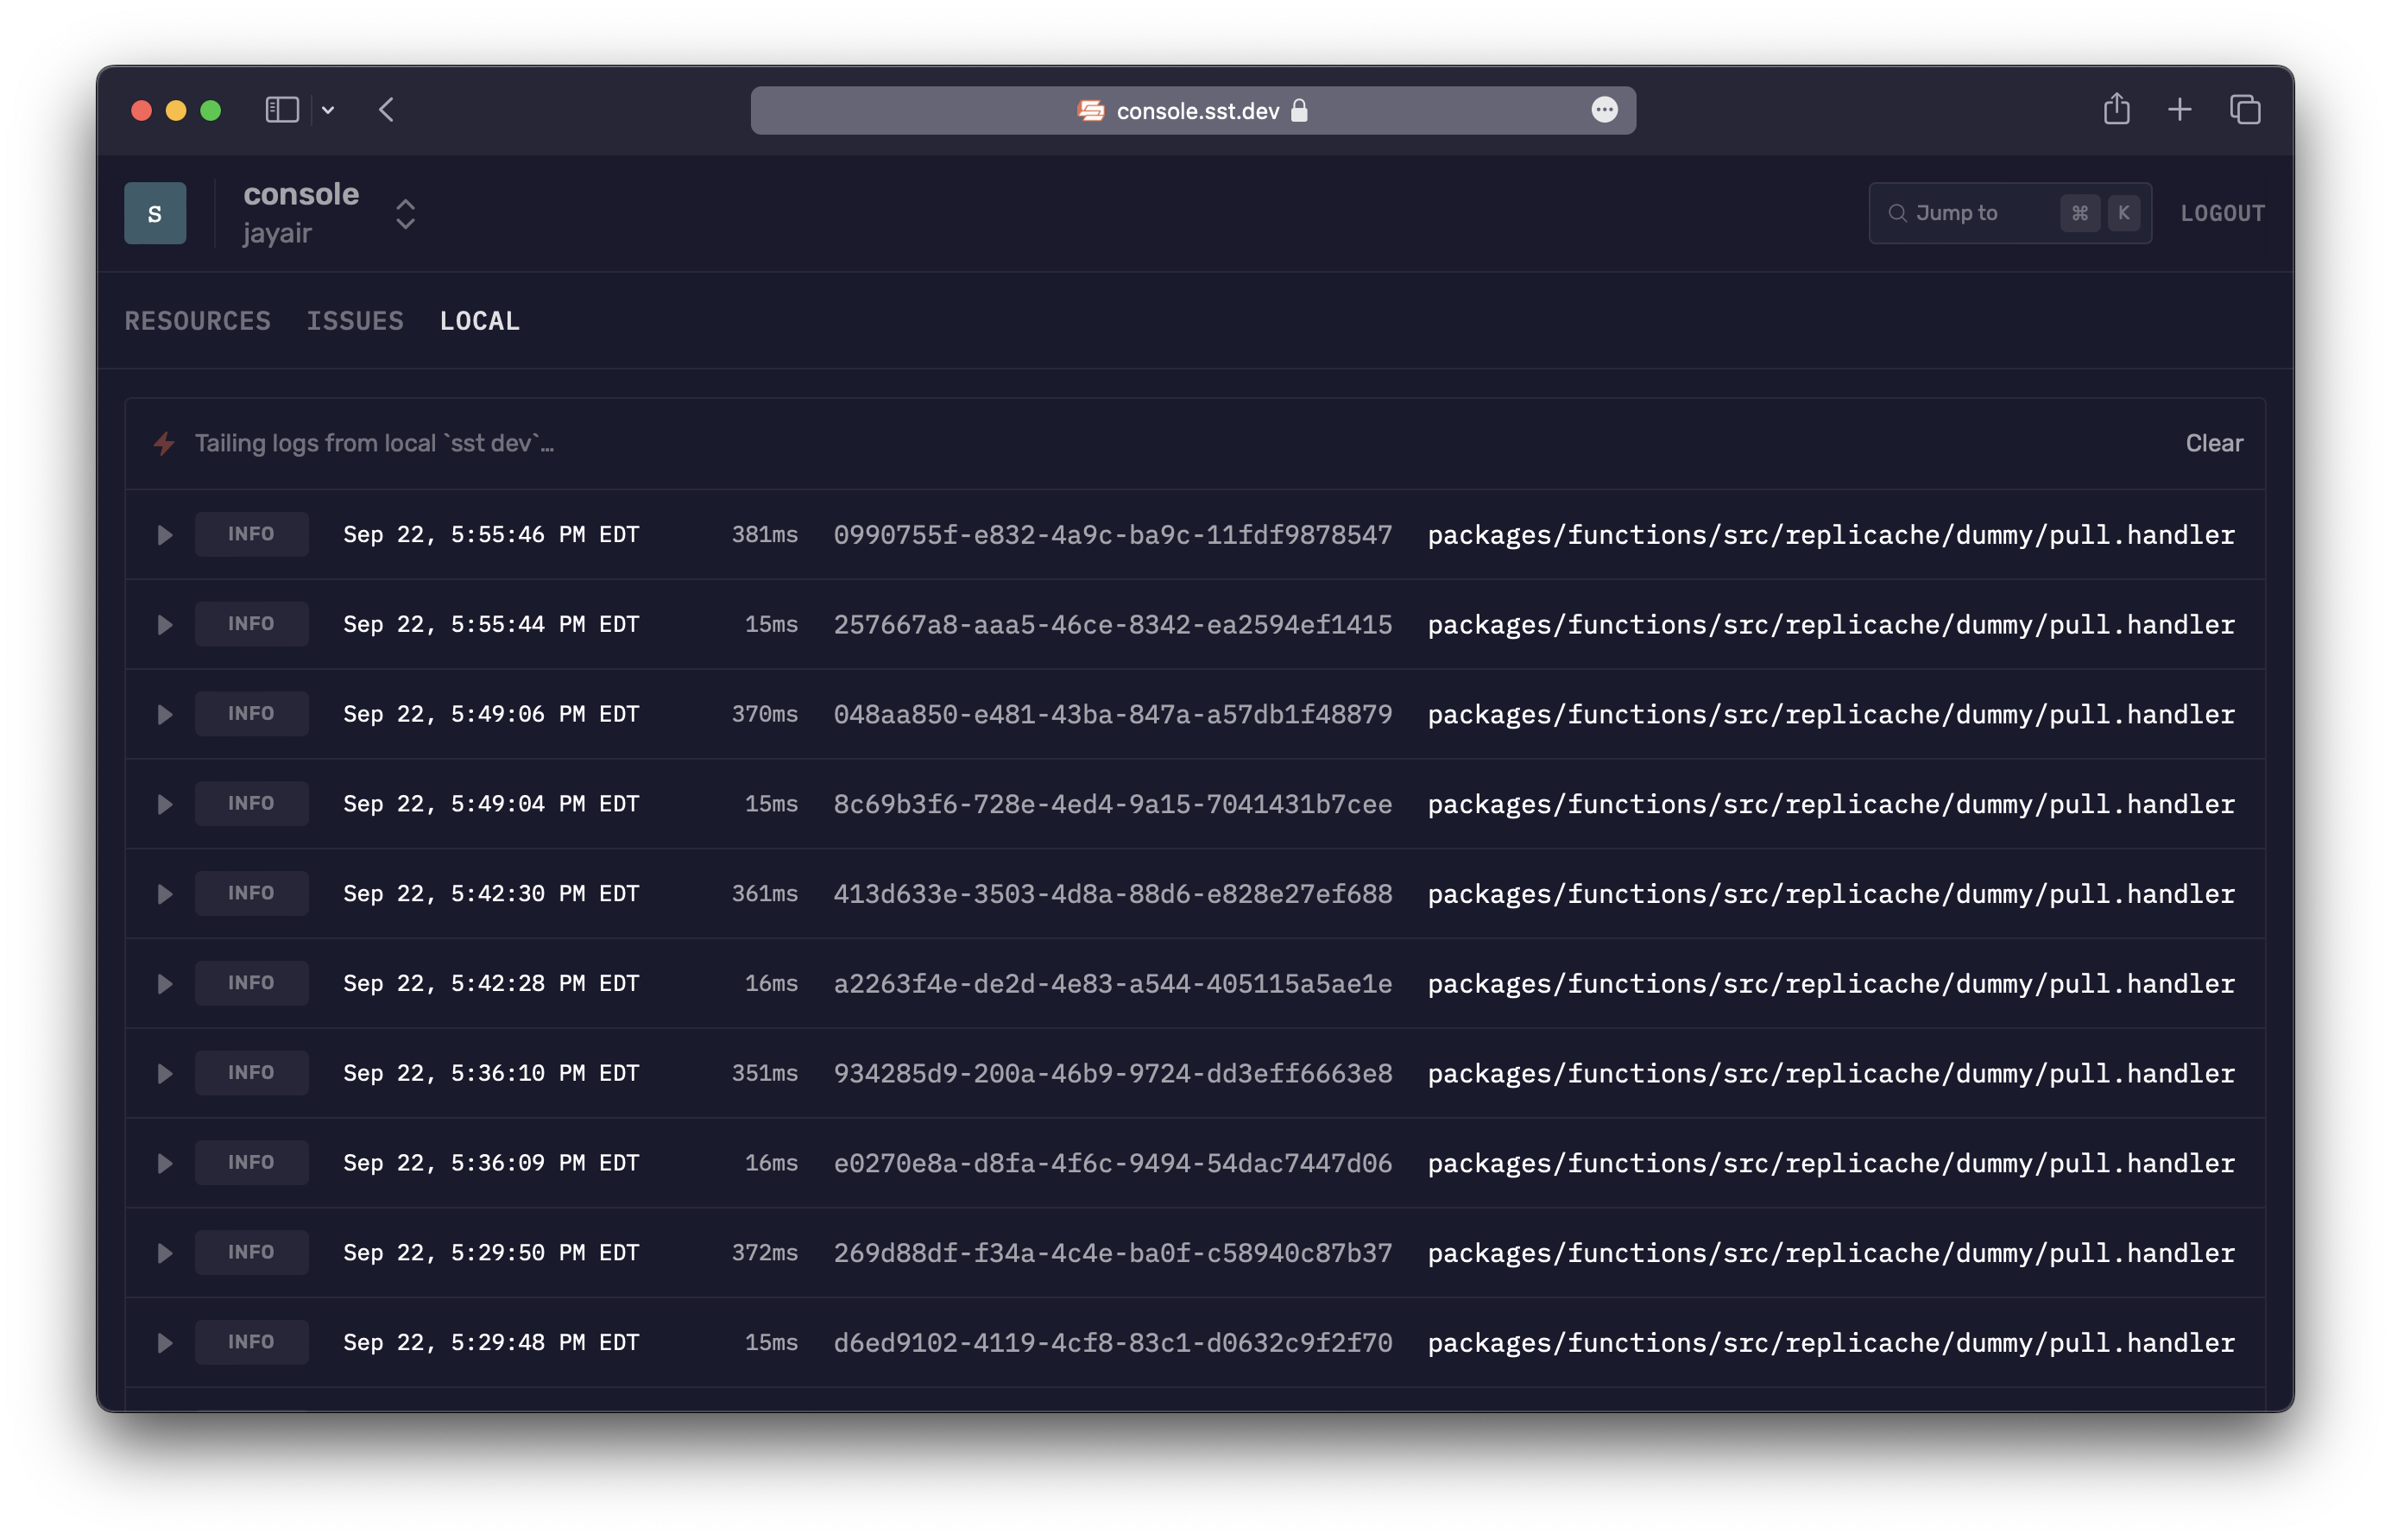Image resolution: width=2391 pixels, height=1540 pixels.
Task: Expand the last log entry at 5:29:48 PM
Action: pyautogui.click(x=165, y=1342)
